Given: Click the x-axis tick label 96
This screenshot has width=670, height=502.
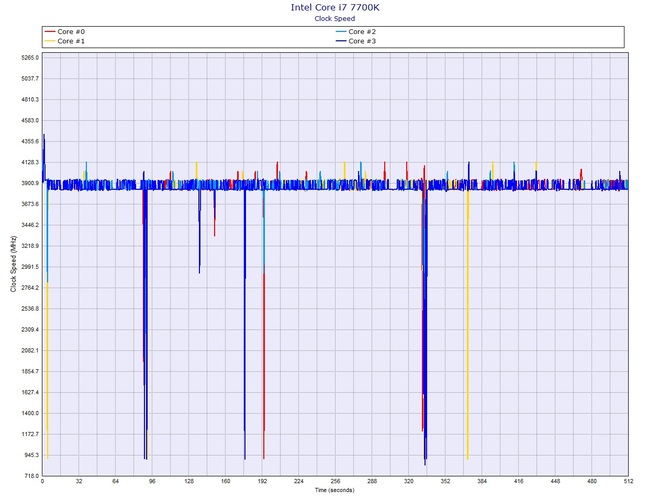Looking at the screenshot, I should (152, 481).
